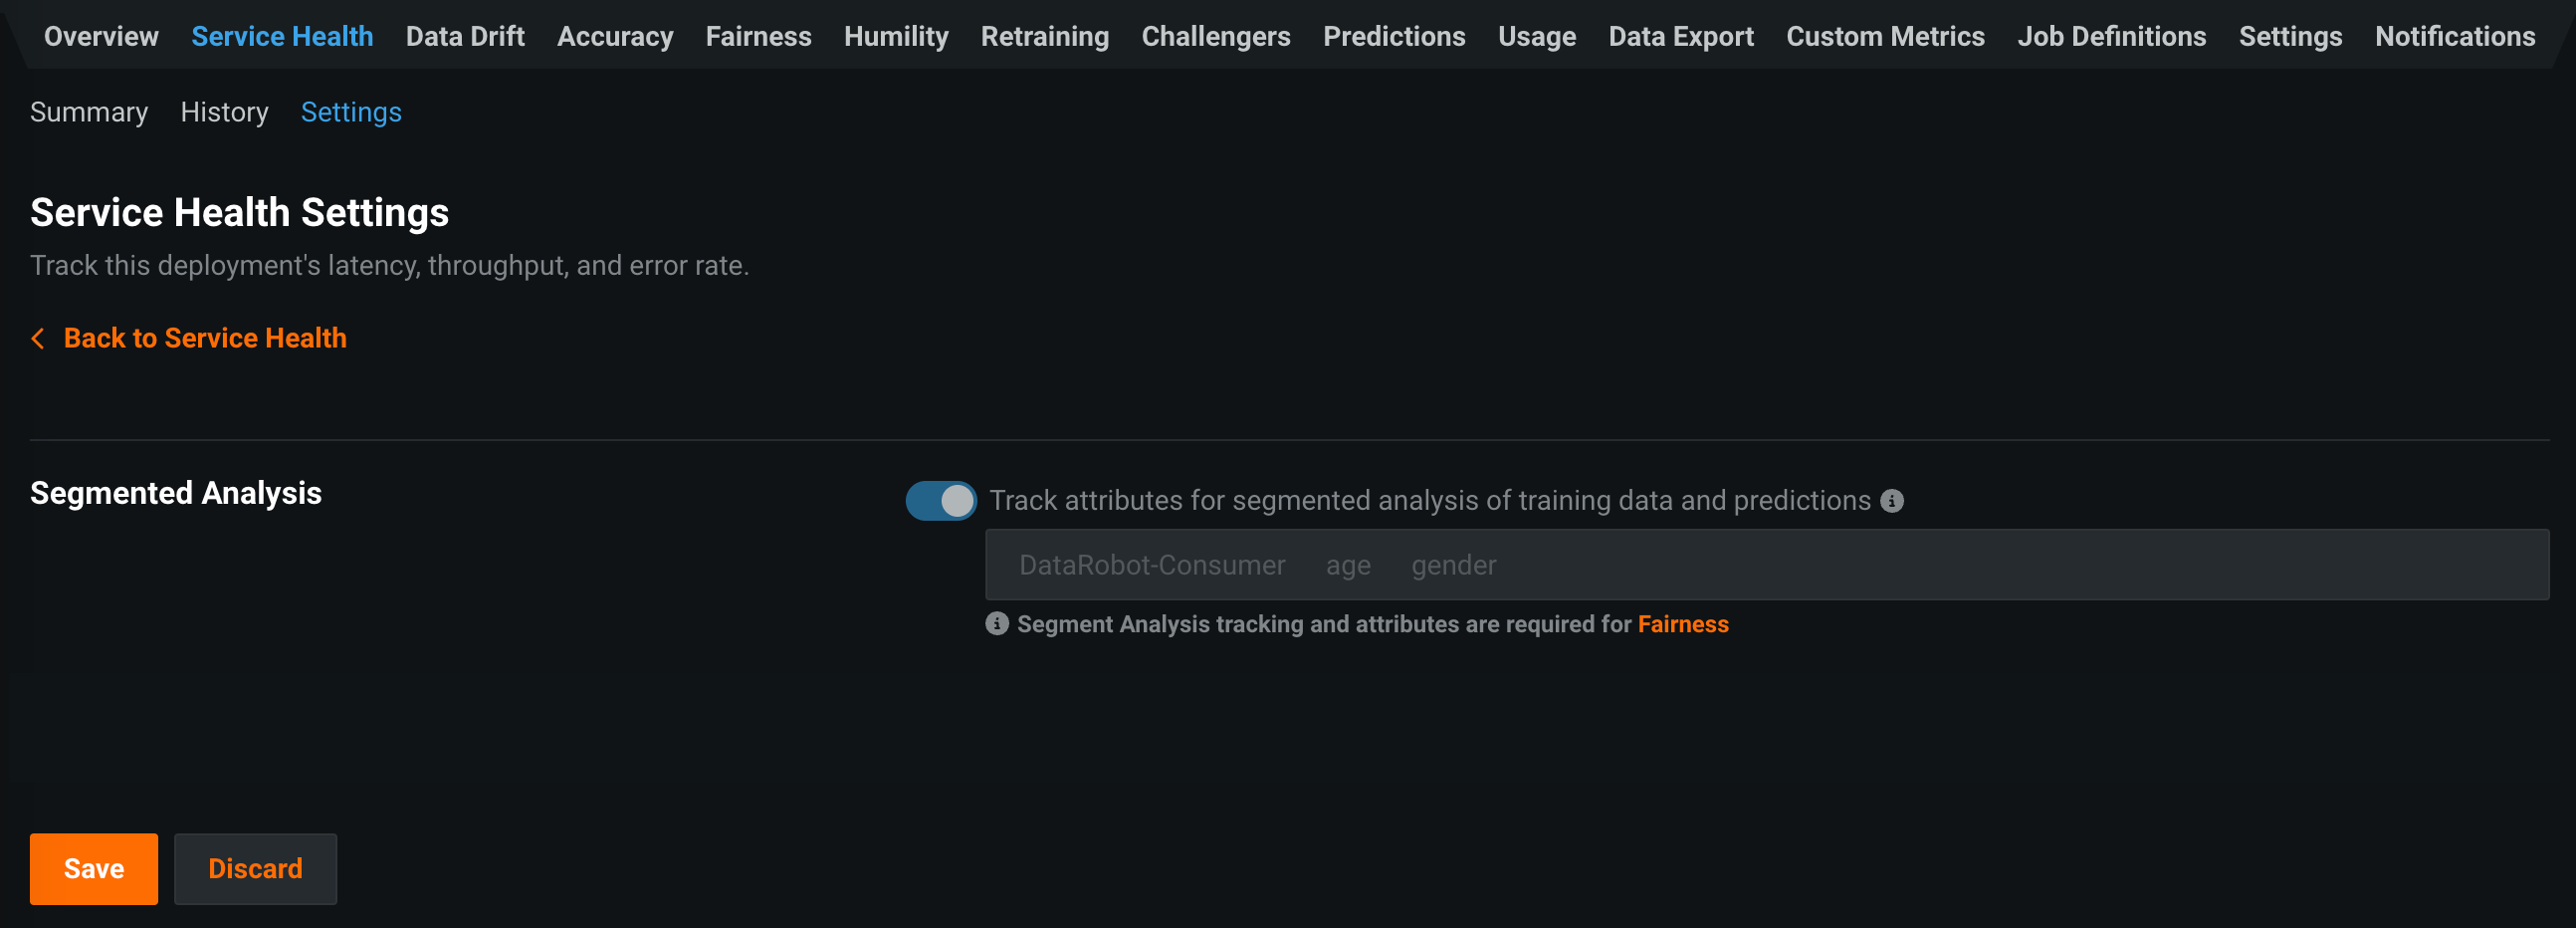Go to the Summary sub-tab

click(88, 112)
